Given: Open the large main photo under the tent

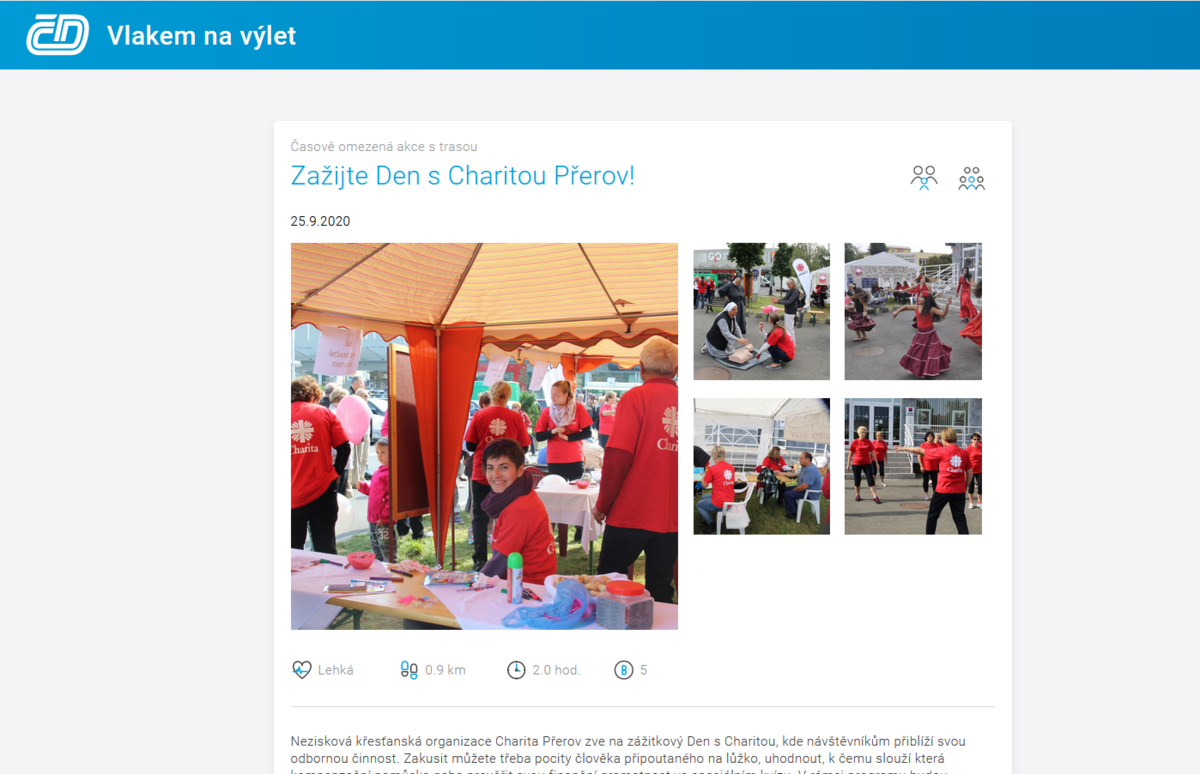Looking at the screenshot, I should 484,436.
